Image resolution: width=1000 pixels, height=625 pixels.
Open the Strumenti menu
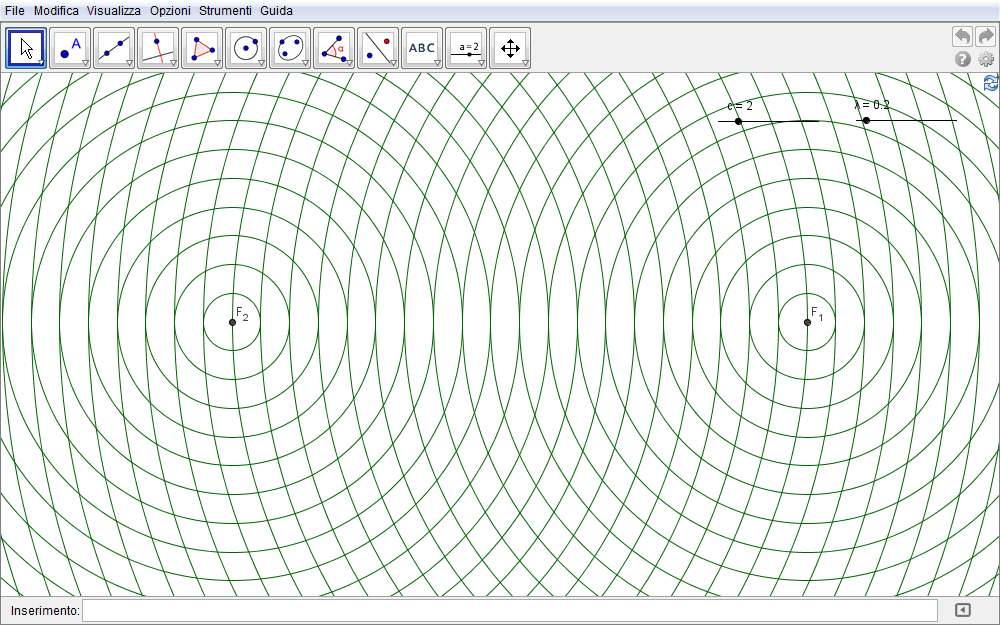(x=225, y=10)
